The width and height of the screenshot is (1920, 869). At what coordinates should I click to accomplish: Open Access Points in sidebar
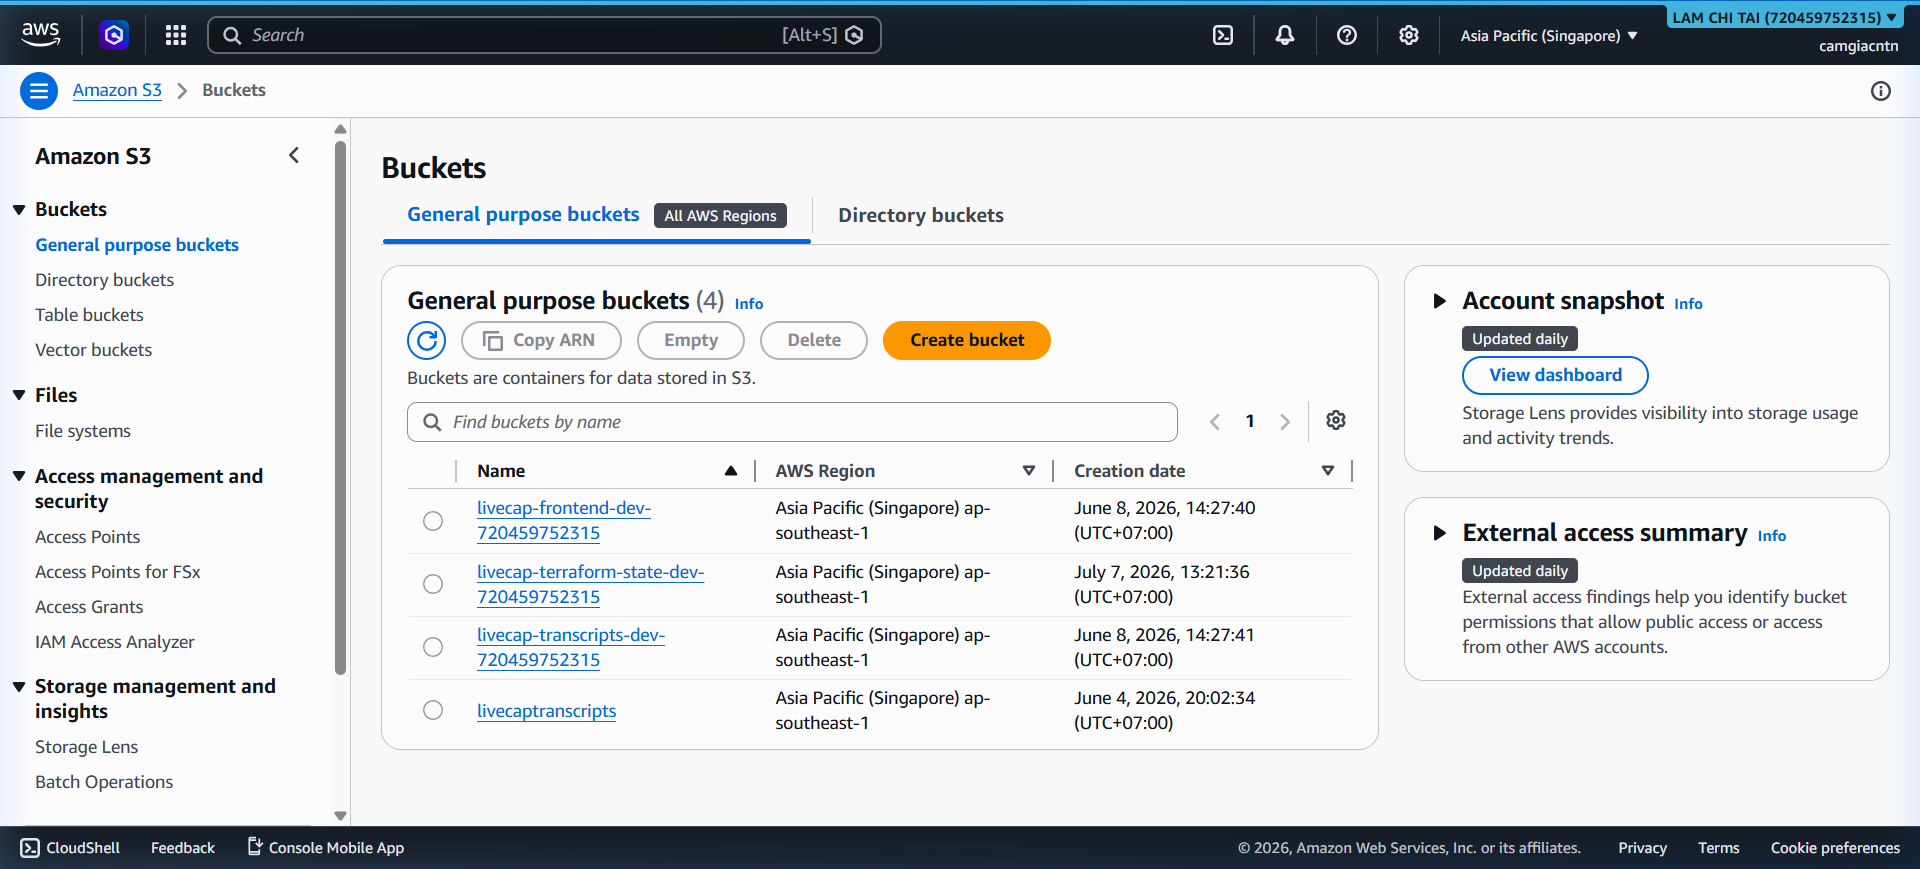(87, 537)
